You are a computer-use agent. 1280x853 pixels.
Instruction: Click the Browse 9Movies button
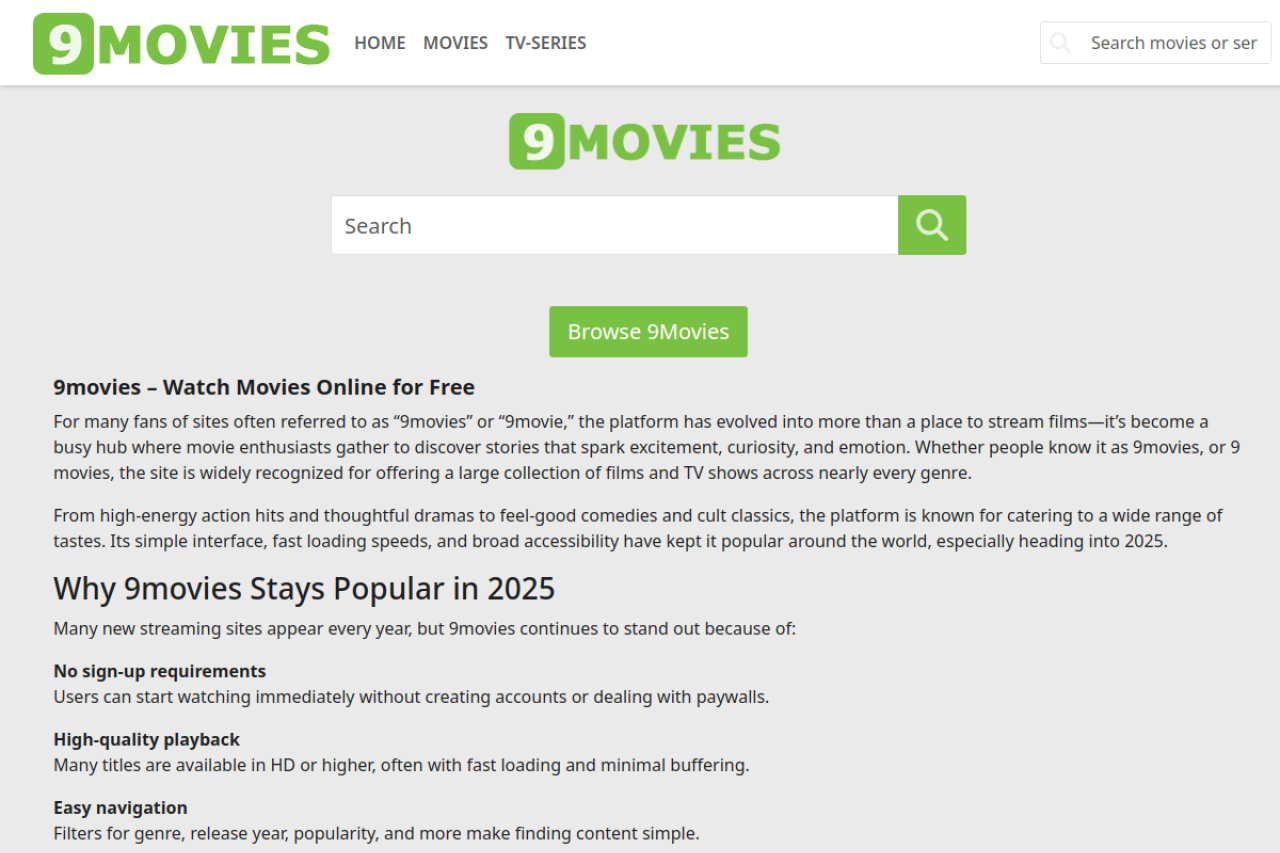click(x=648, y=332)
